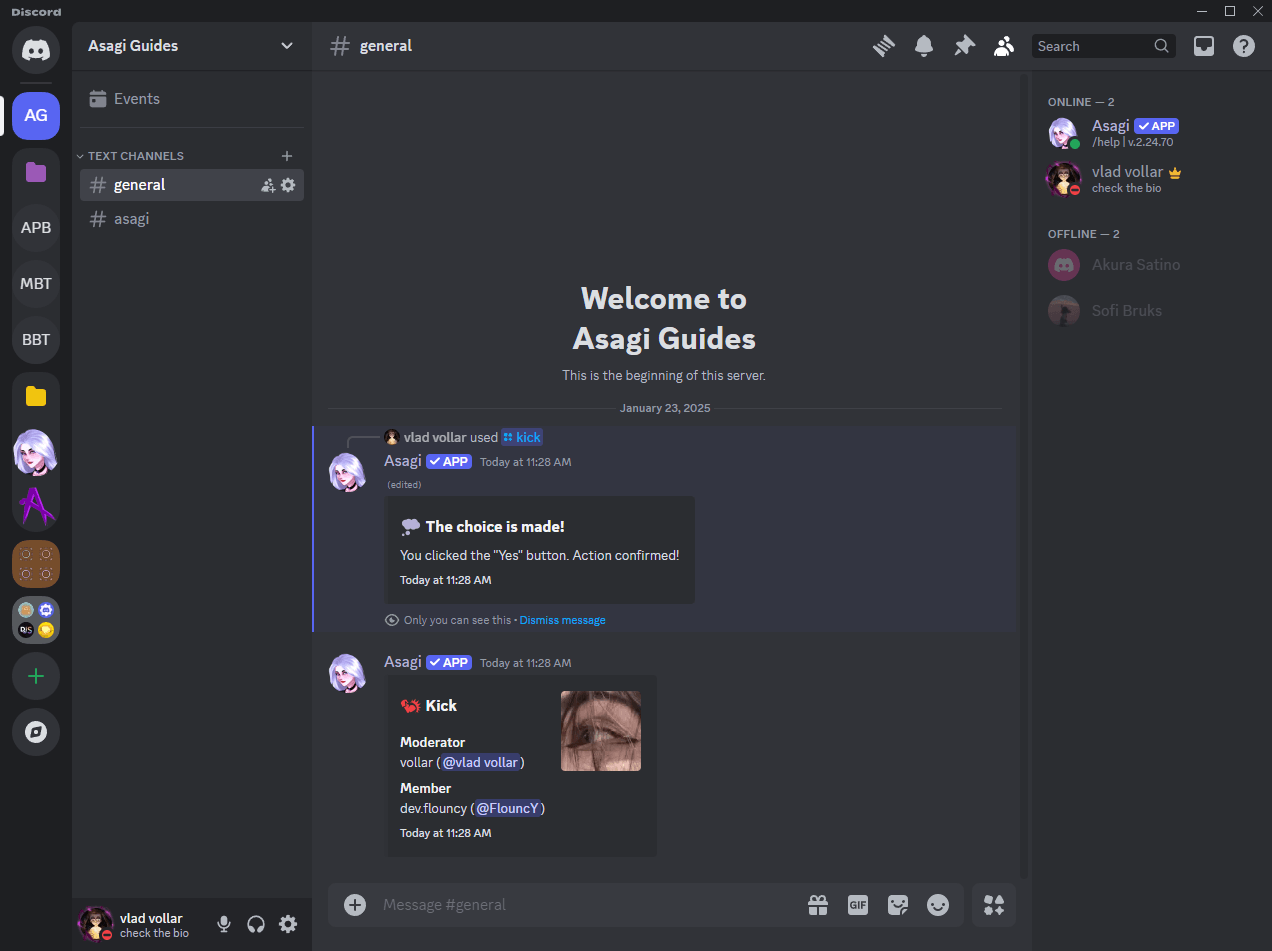Click the "ONLINE — 2" members heading
Screen dimensions: 1272x951
pyautogui.click(x=1081, y=102)
